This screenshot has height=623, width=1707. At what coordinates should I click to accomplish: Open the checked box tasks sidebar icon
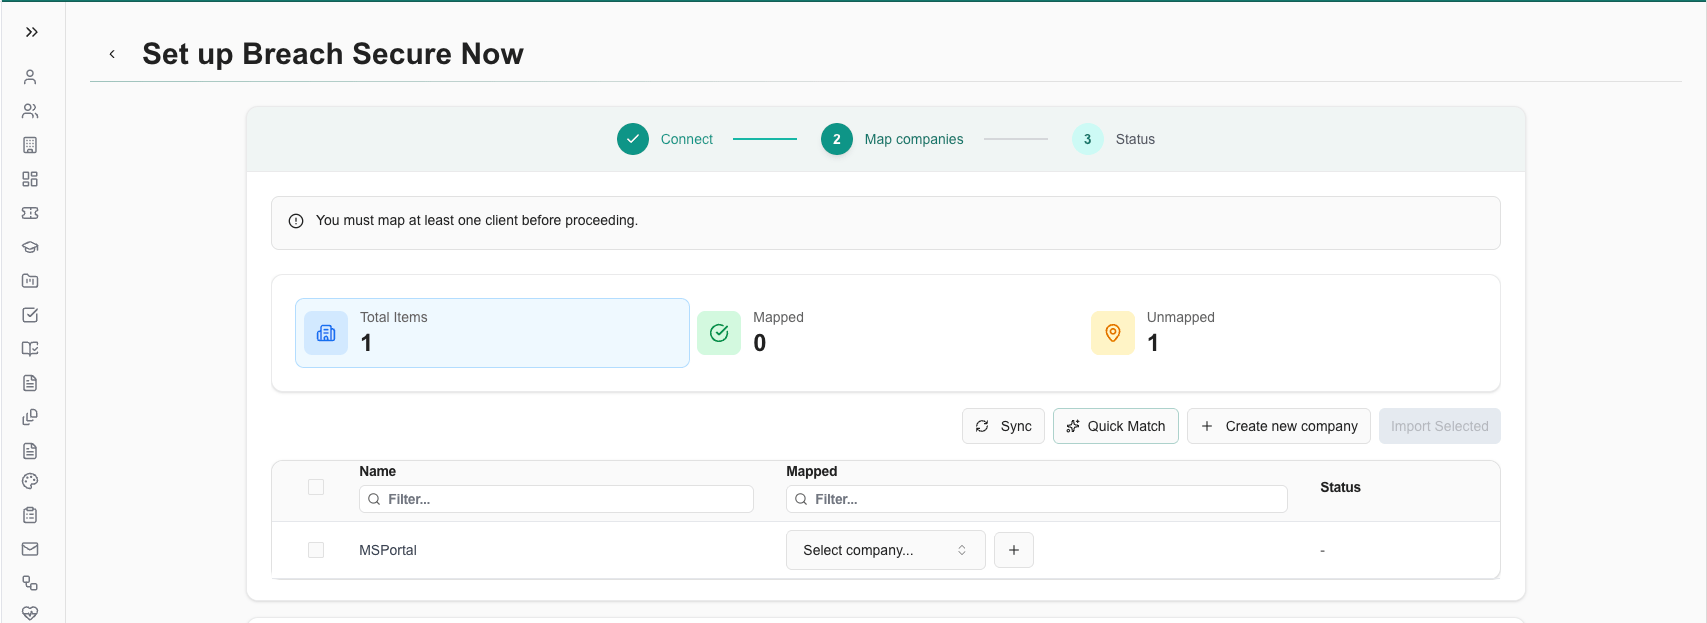point(30,315)
